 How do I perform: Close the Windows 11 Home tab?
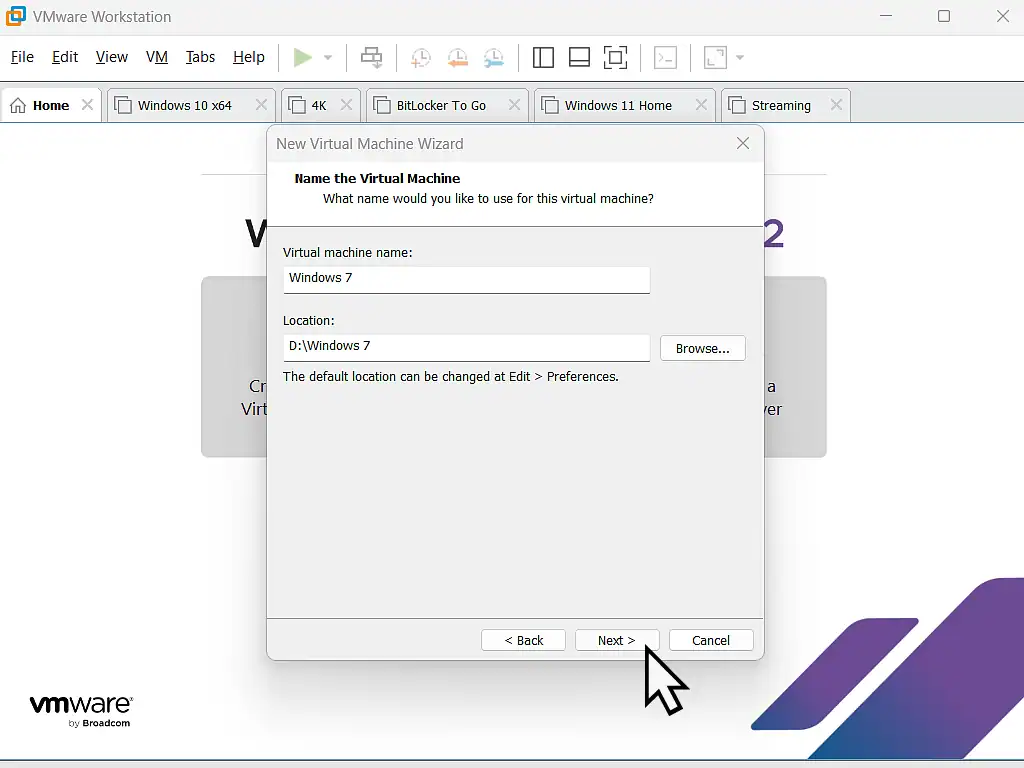[x=701, y=104]
